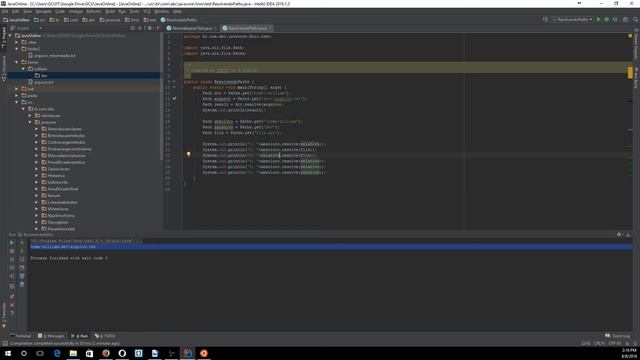Click the Stop icon in the Run panel

click(12, 251)
